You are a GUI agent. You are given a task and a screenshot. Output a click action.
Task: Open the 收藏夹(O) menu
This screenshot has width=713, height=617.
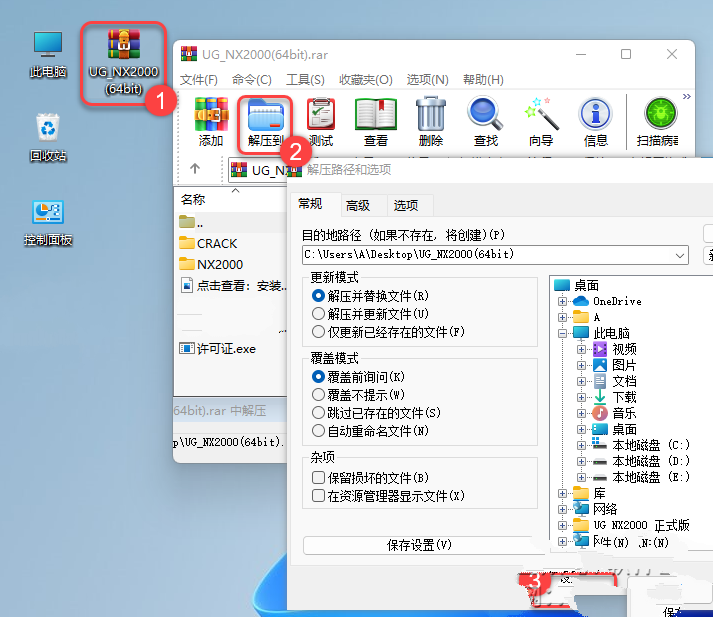pos(366,80)
